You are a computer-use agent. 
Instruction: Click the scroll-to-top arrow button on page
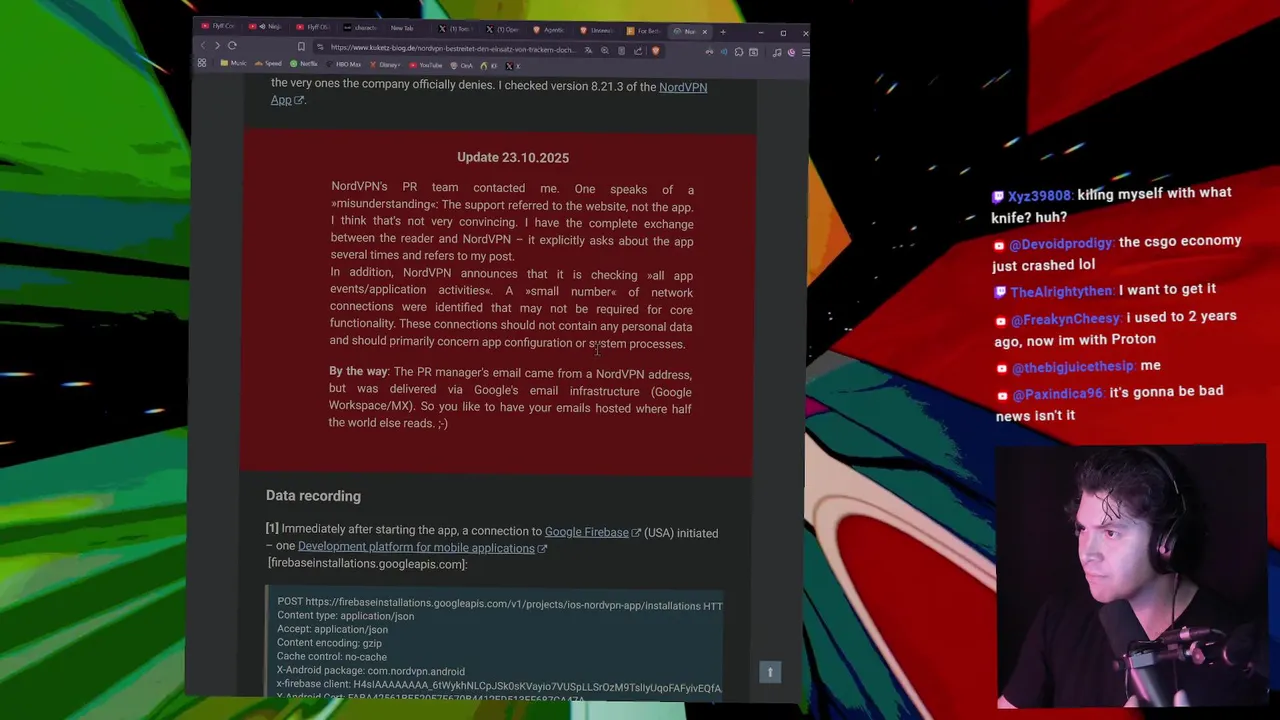point(770,672)
